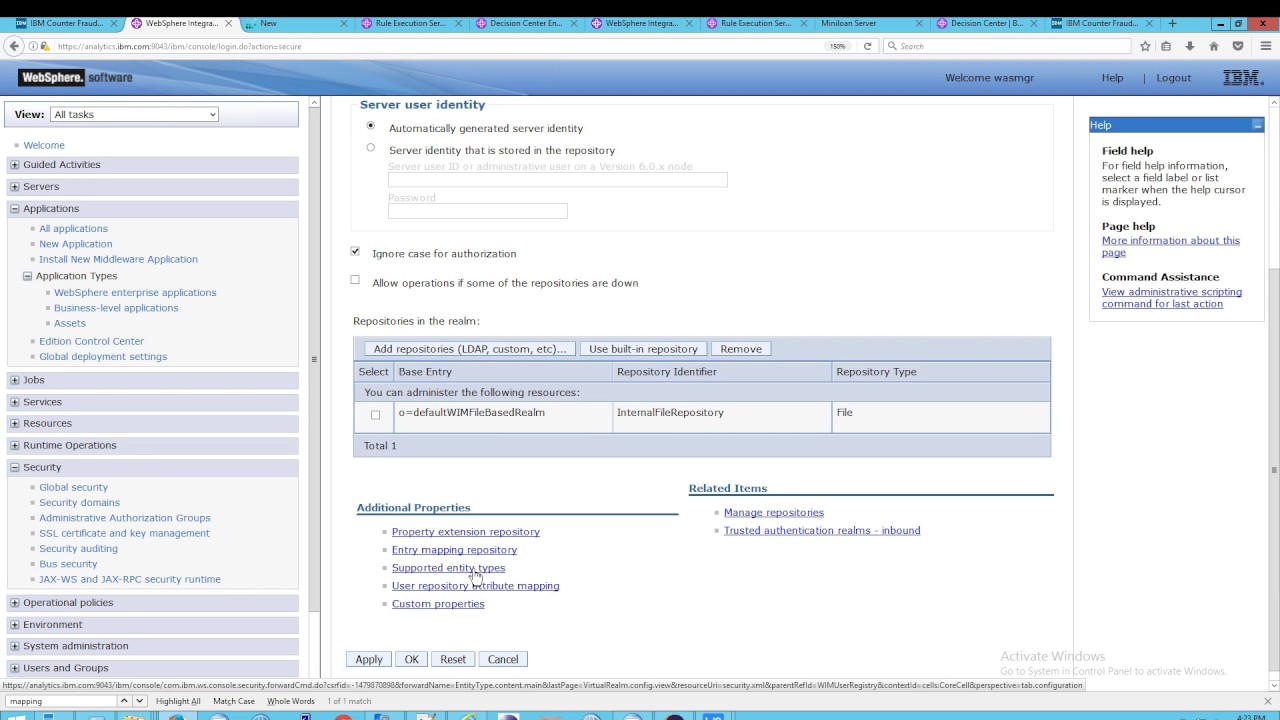Screen dimensions: 1280x720
Task: Open the View All tasks dropdown
Action: click(x=134, y=115)
